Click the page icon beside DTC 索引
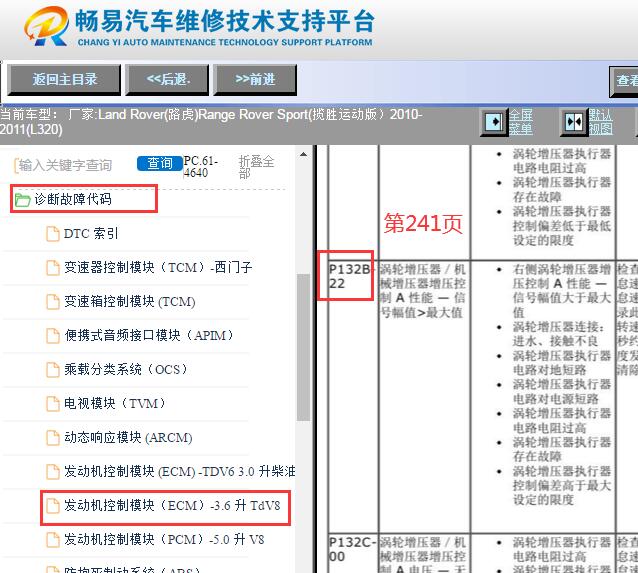The height and width of the screenshot is (573, 638). pos(52,234)
